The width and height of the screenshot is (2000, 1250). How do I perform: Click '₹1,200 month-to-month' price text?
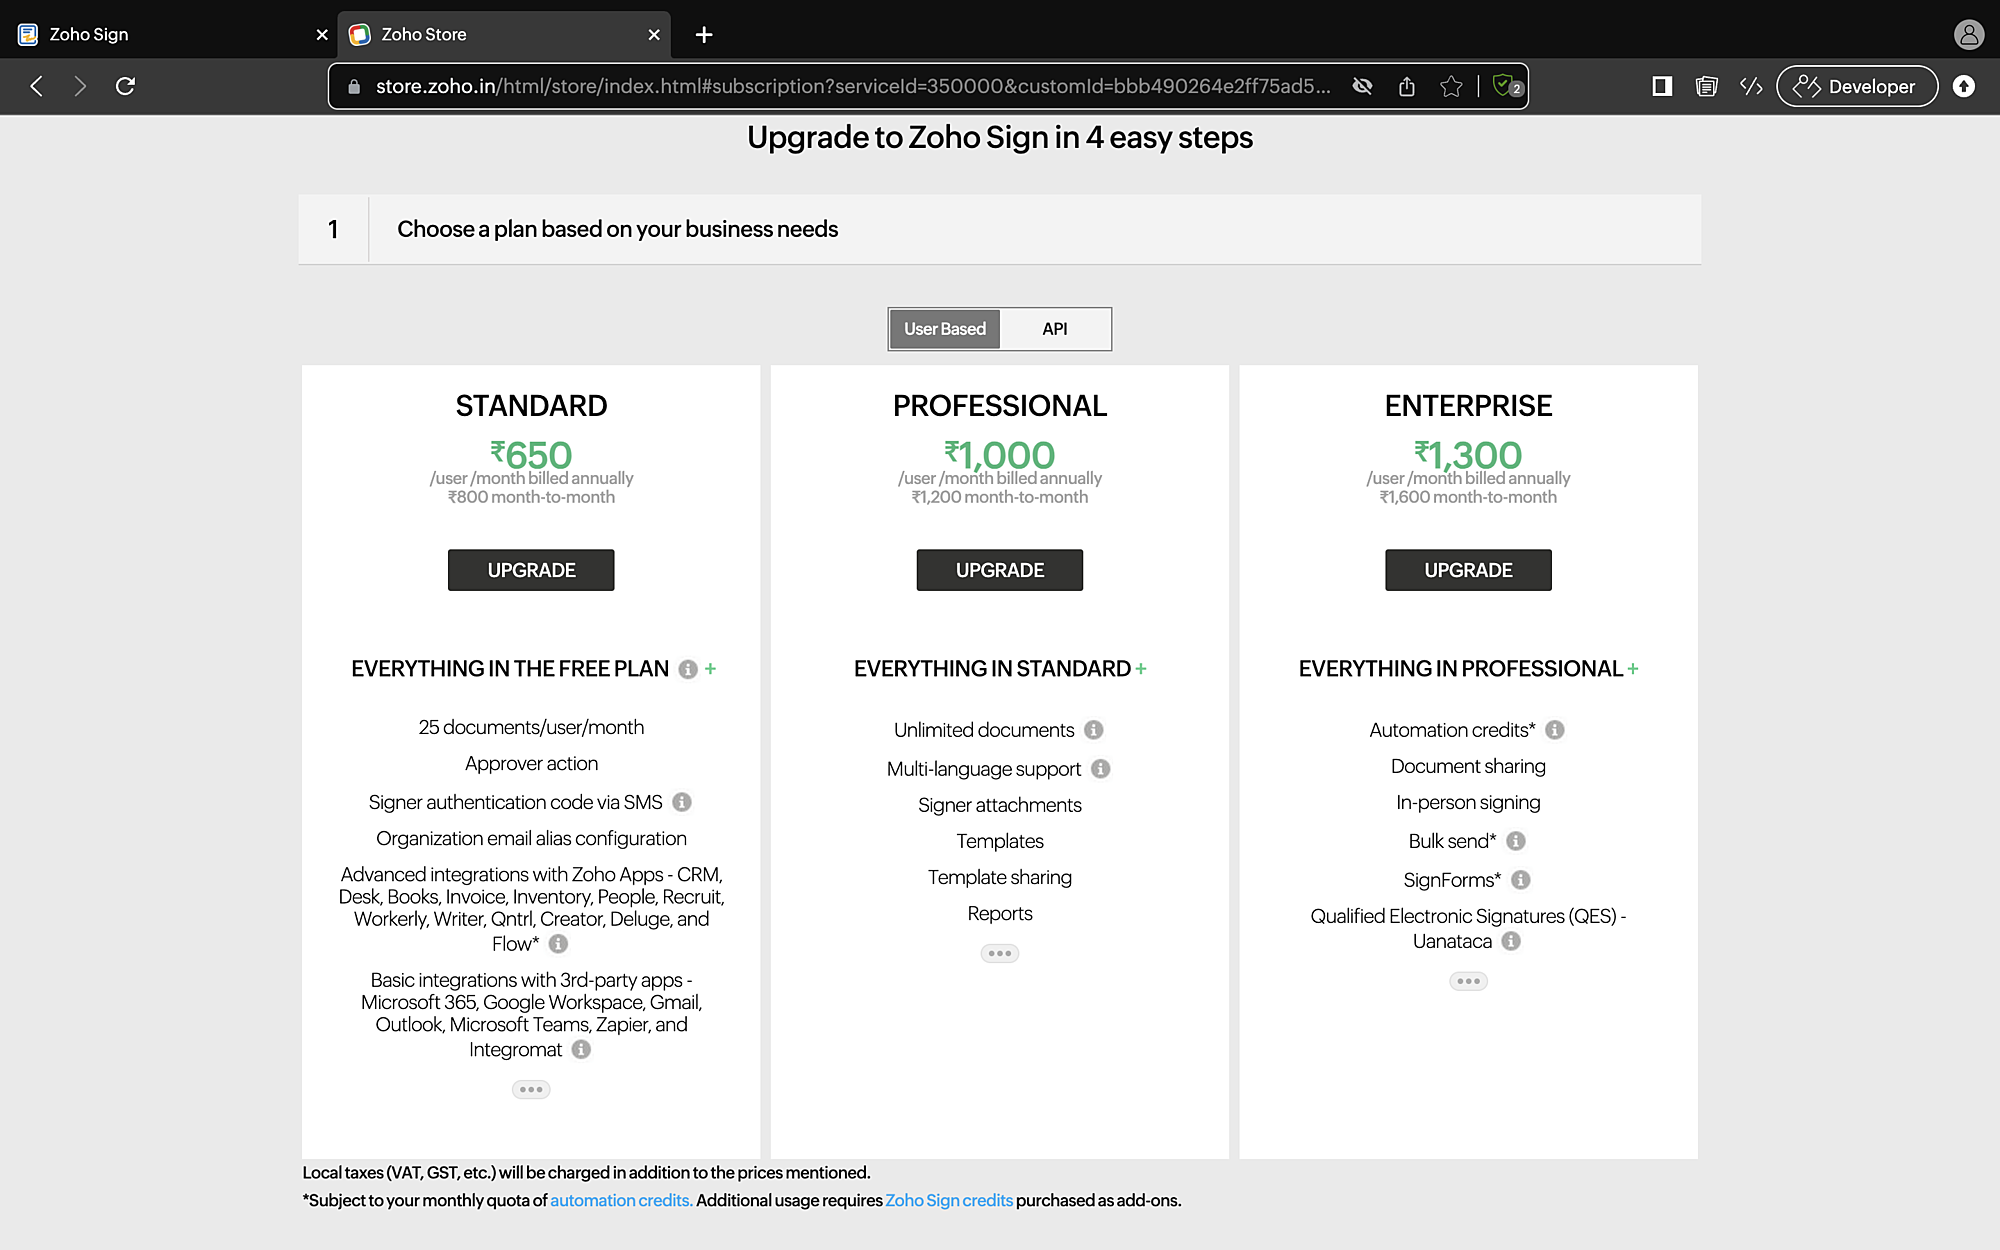pyautogui.click(x=1000, y=497)
